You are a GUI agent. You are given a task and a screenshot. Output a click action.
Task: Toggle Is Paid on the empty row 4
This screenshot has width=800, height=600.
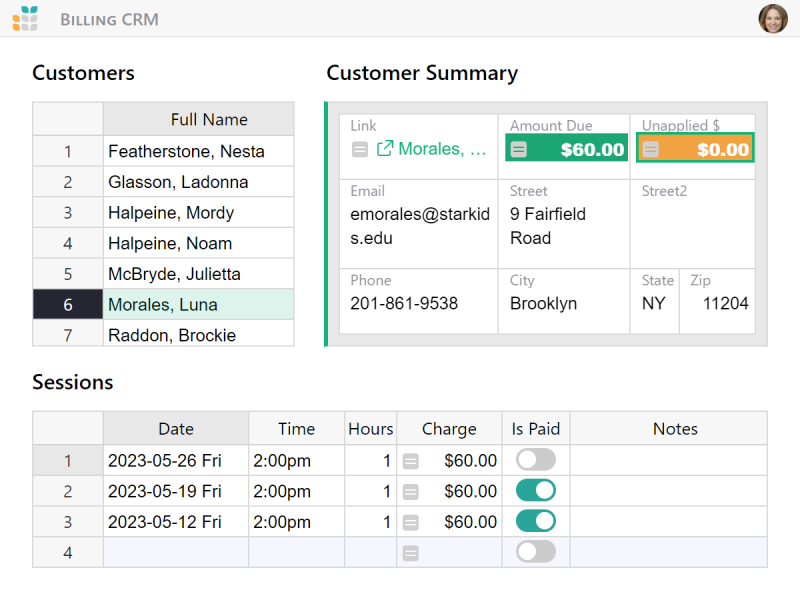tap(535, 551)
